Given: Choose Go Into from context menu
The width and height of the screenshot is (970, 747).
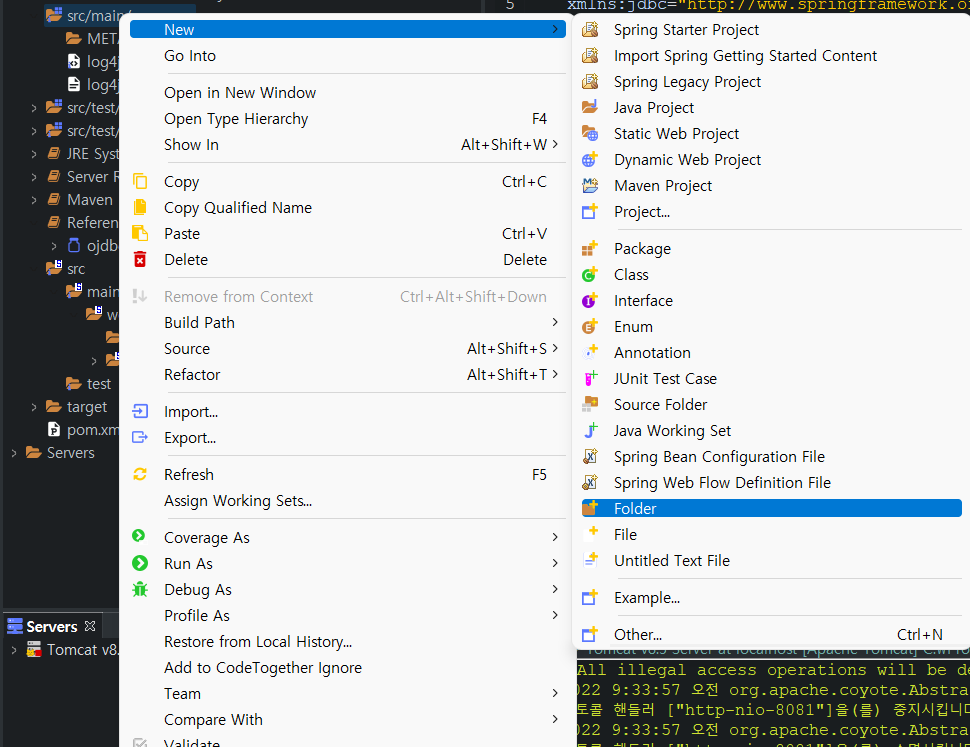Looking at the screenshot, I should click(190, 56).
